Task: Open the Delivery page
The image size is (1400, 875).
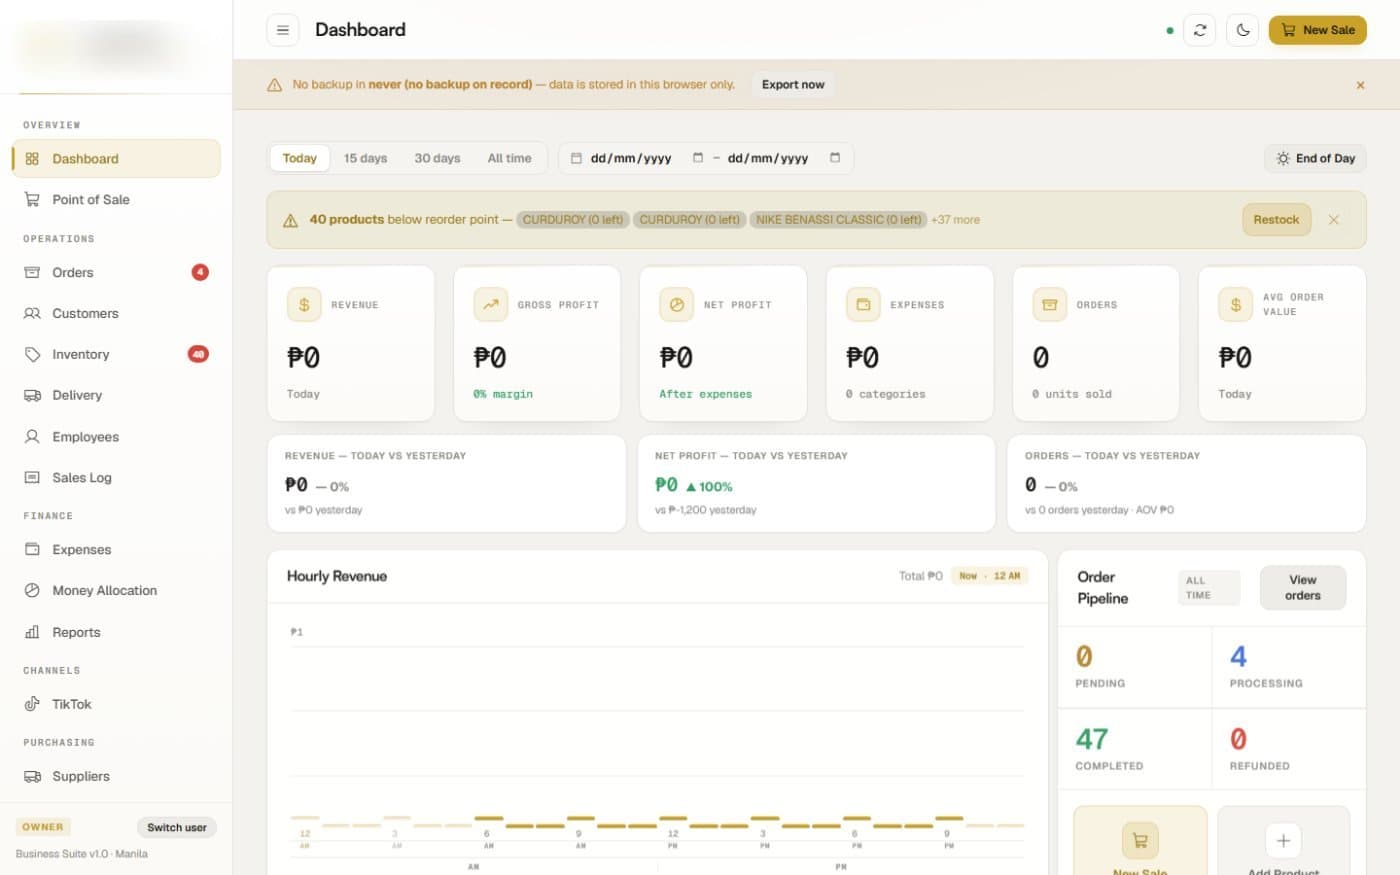Action: 116,396
